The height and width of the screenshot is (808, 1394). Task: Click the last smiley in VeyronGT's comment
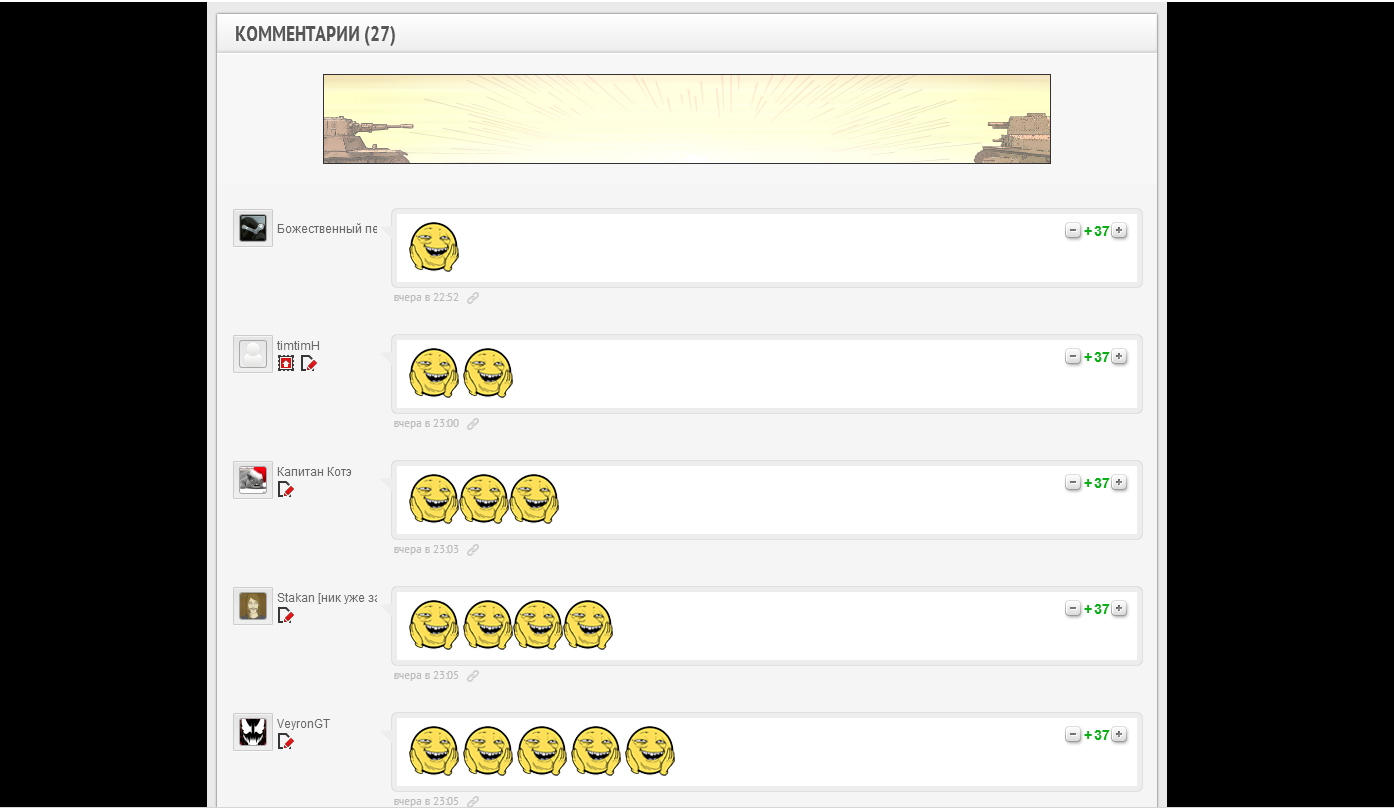pyautogui.click(x=650, y=751)
